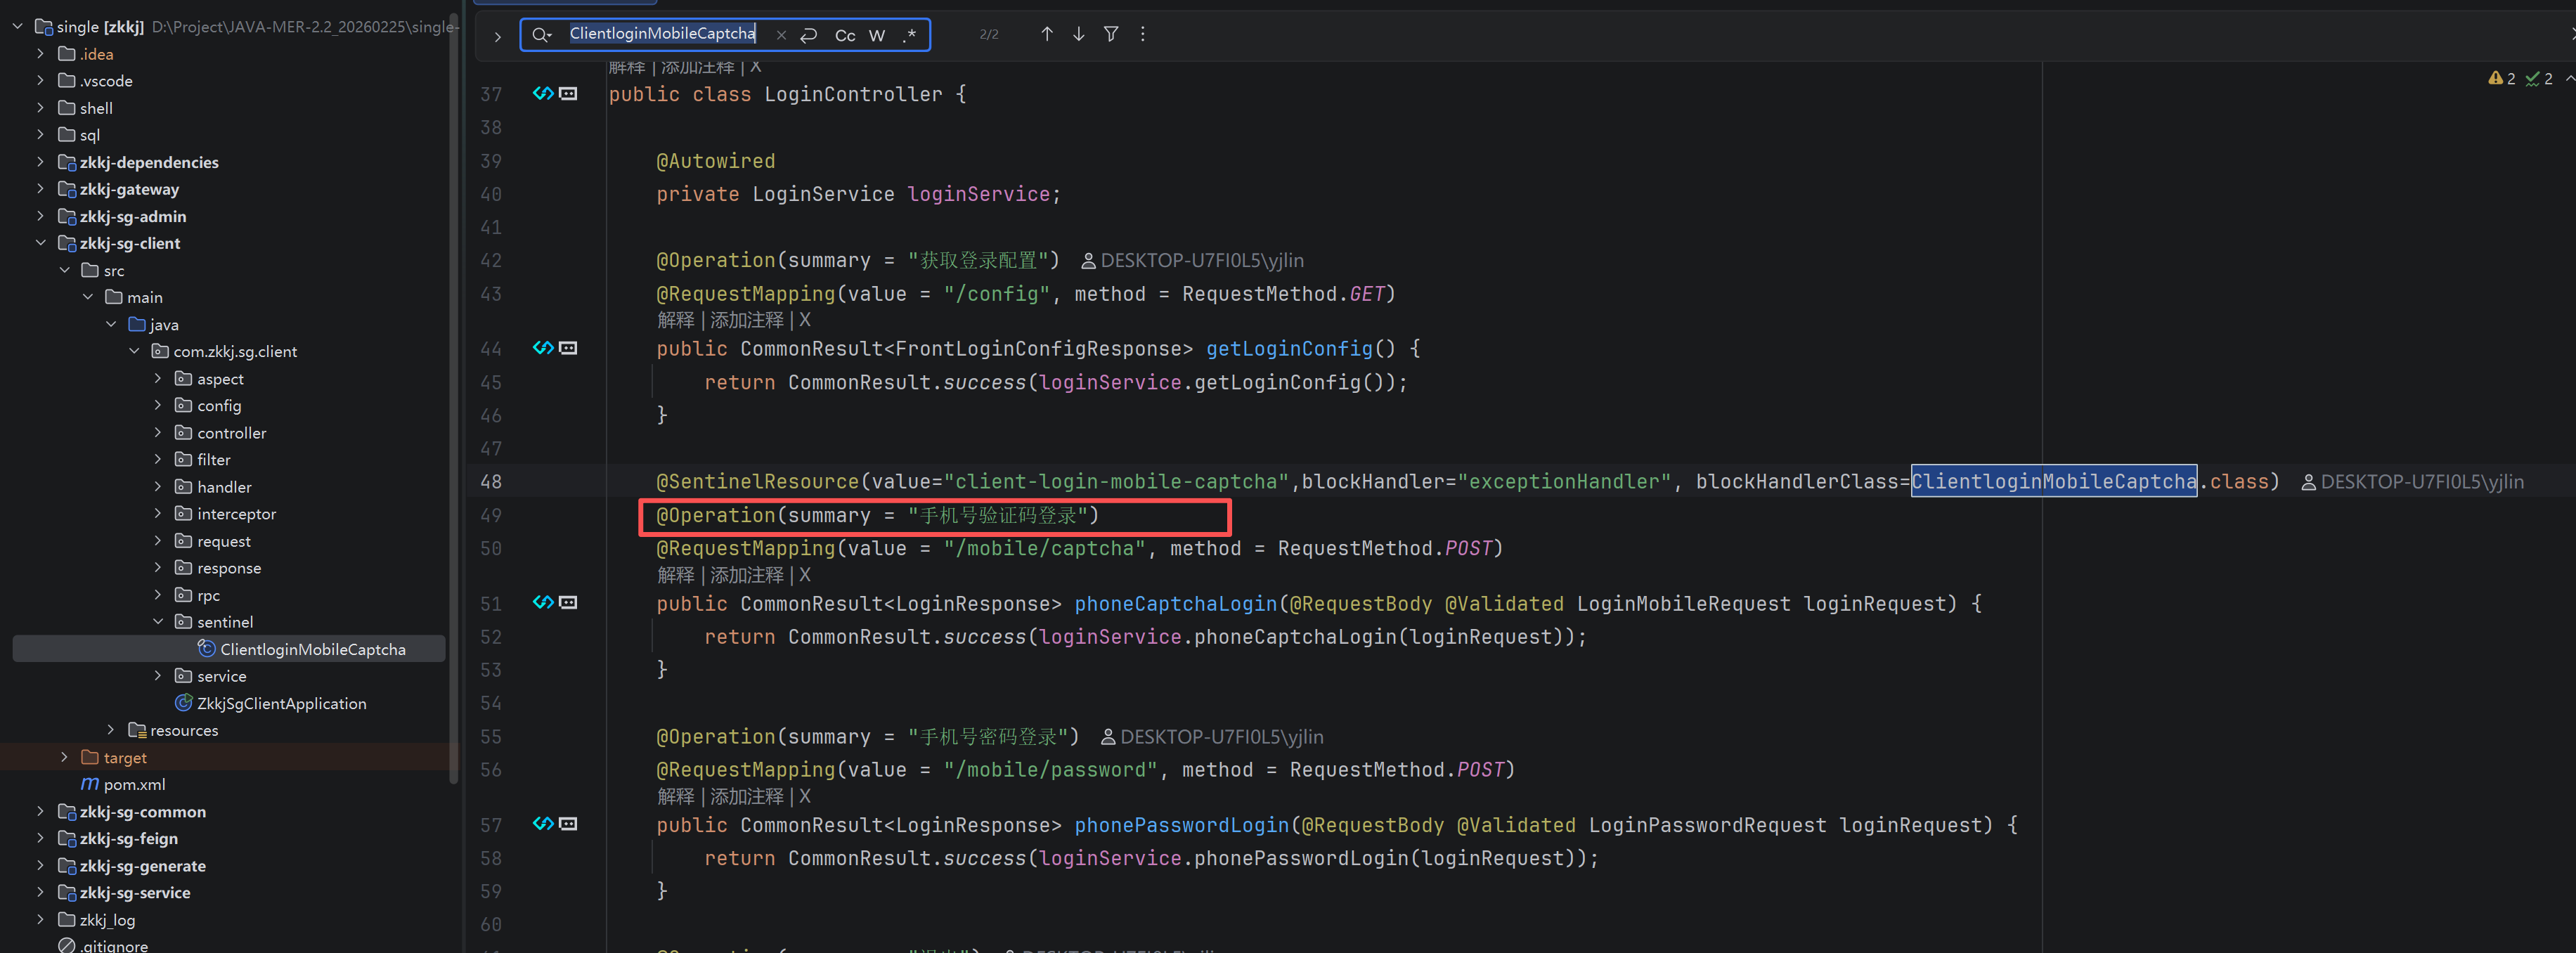Expand replace field with the chevron
The height and width of the screenshot is (953, 2576).
[x=497, y=37]
